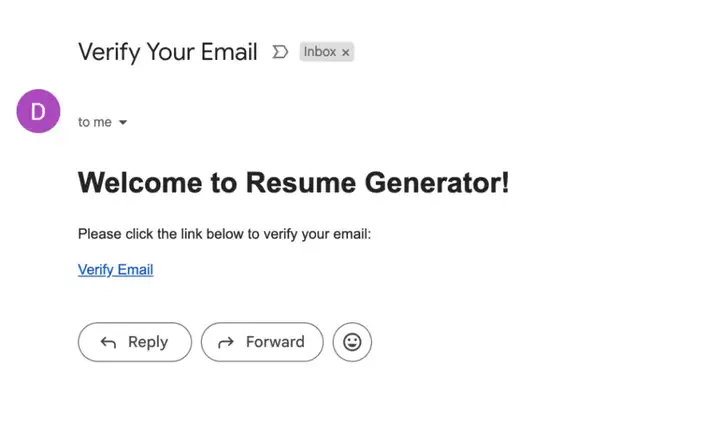Select the "Verify Your Email" subject line
Screen dimensions: 720x440
168,52
